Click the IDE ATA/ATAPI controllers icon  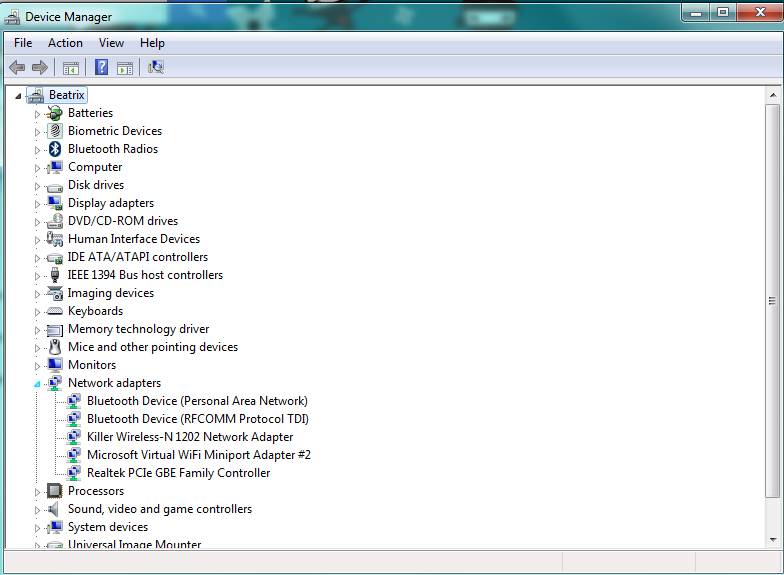coord(54,258)
